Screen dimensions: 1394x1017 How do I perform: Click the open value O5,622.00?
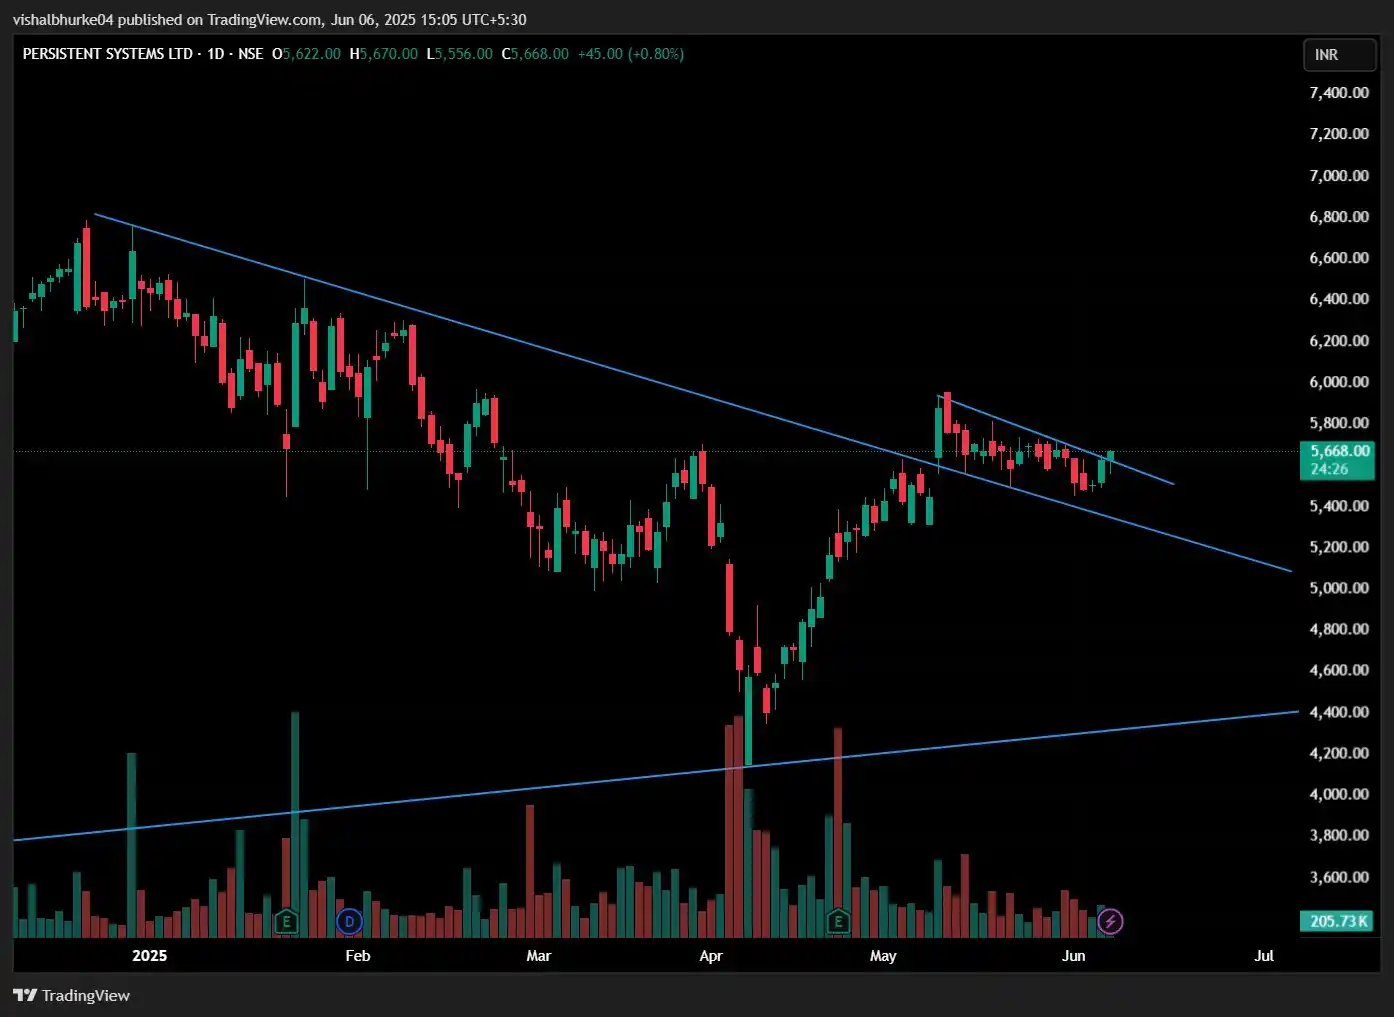click(x=306, y=54)
